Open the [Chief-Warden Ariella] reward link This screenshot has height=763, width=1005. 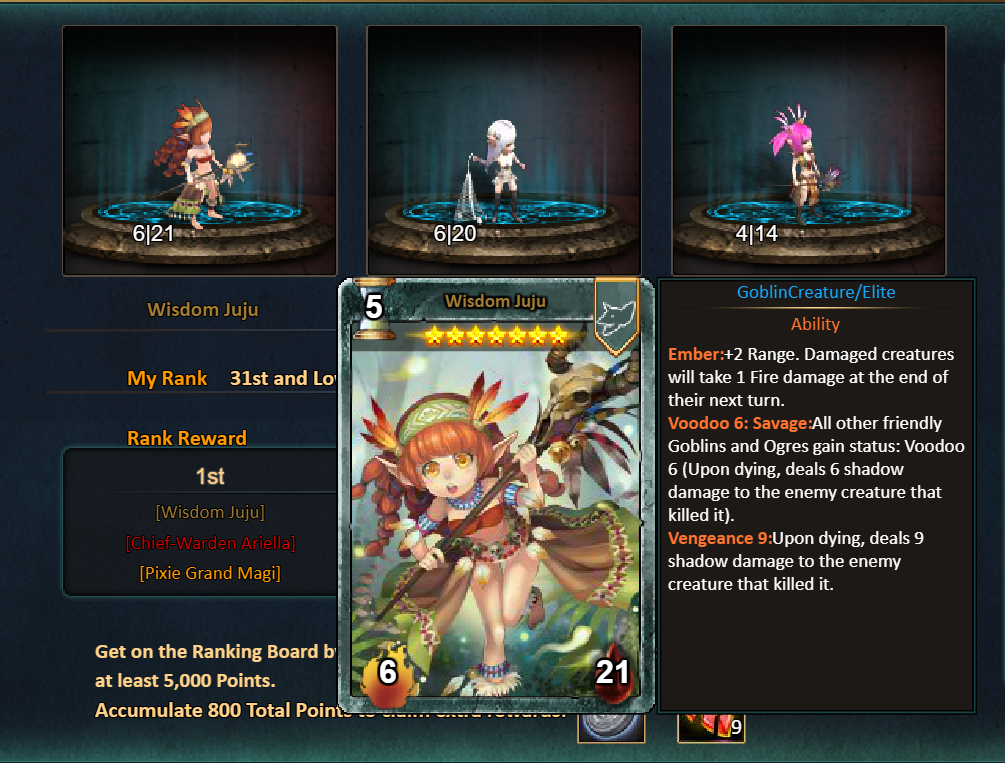[x=210, y=543]
